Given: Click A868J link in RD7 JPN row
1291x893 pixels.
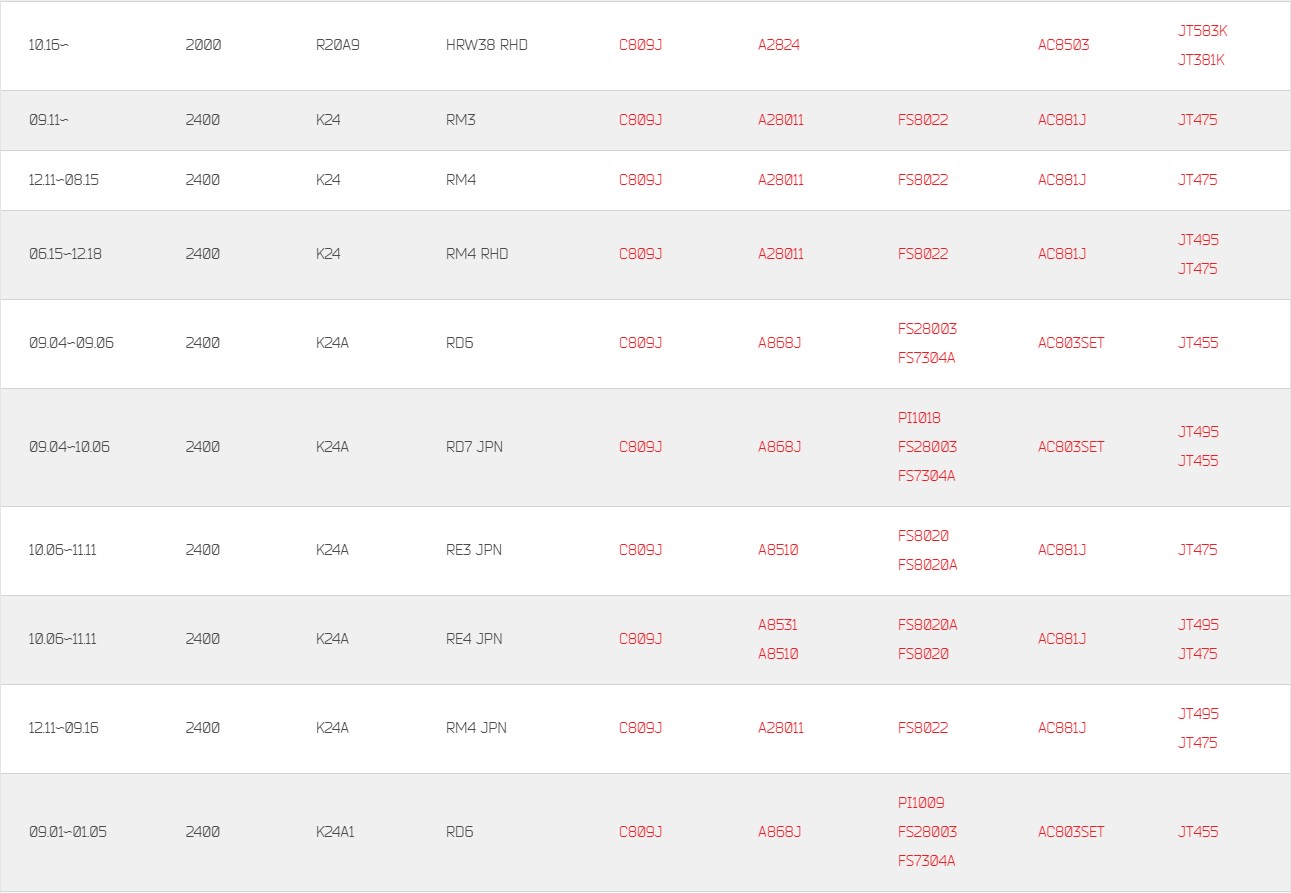Looking at the screenshot, I should [779, 447].
